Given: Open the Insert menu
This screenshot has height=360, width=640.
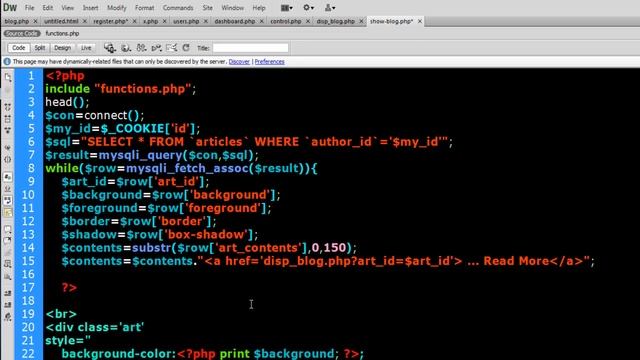Looking at the screenshot, I should tap(91, 8).
